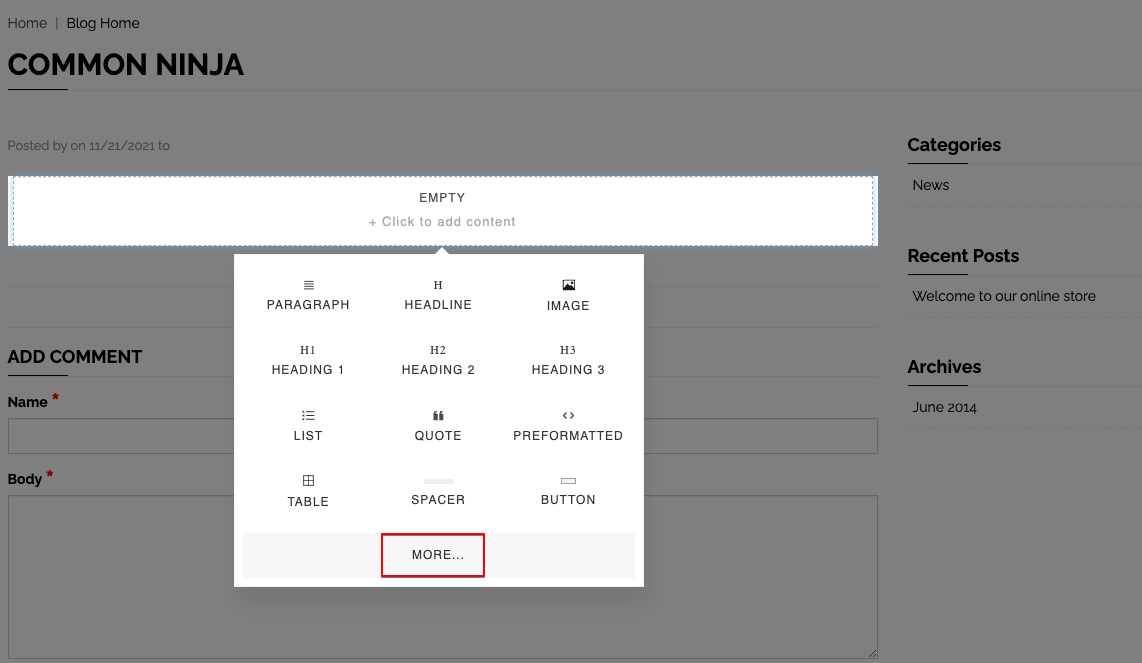This screenshot has width=1142, height=663.
Task: Insert a Spacer block
Action: click(x=438, y=491)
